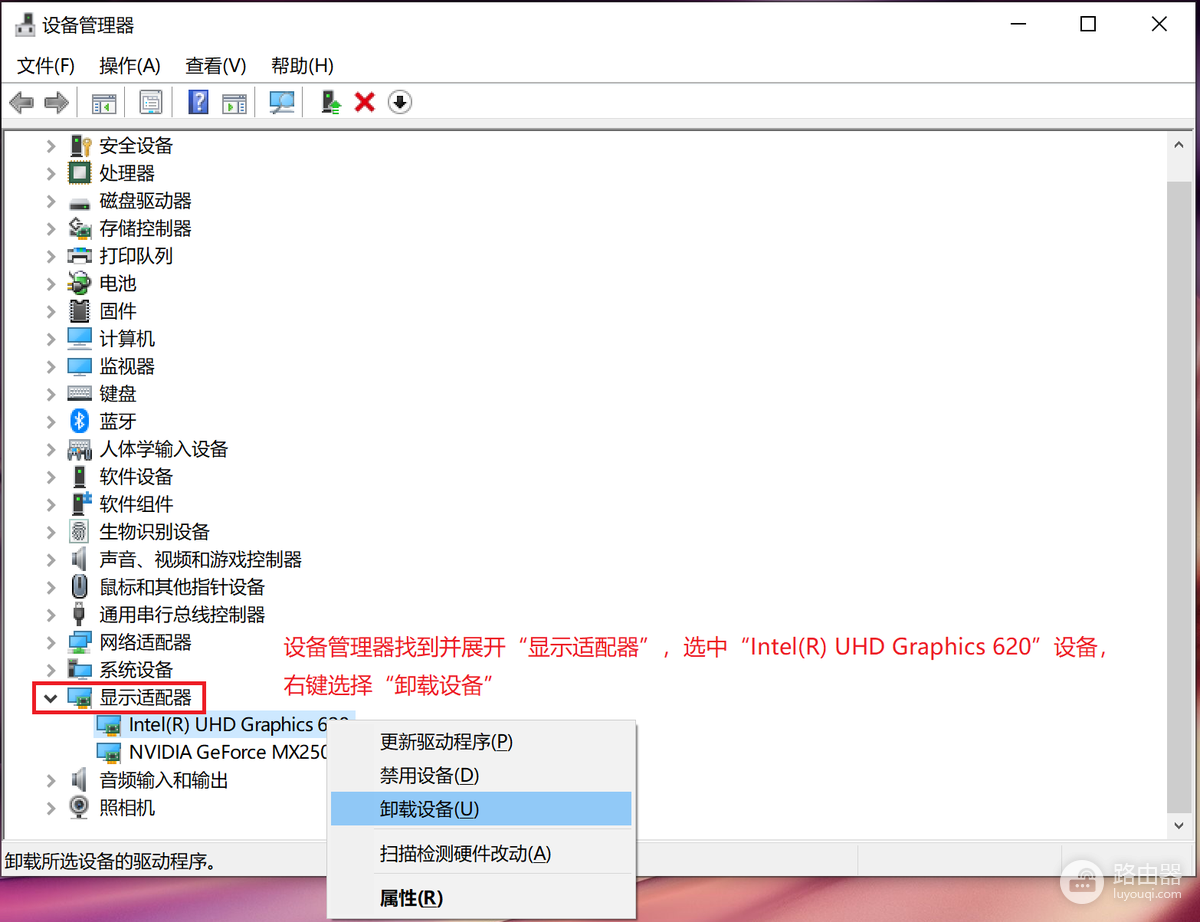The width and height of the screenshot is (1200, 922).
Task: Expand the 软件组件 node
Action: [x=51, y=505]
